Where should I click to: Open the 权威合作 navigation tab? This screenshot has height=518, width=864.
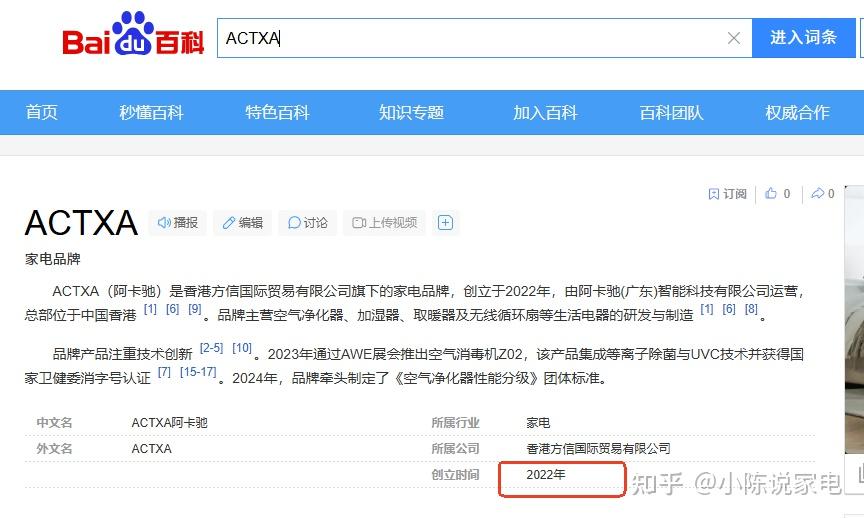[x=797, y=112]
